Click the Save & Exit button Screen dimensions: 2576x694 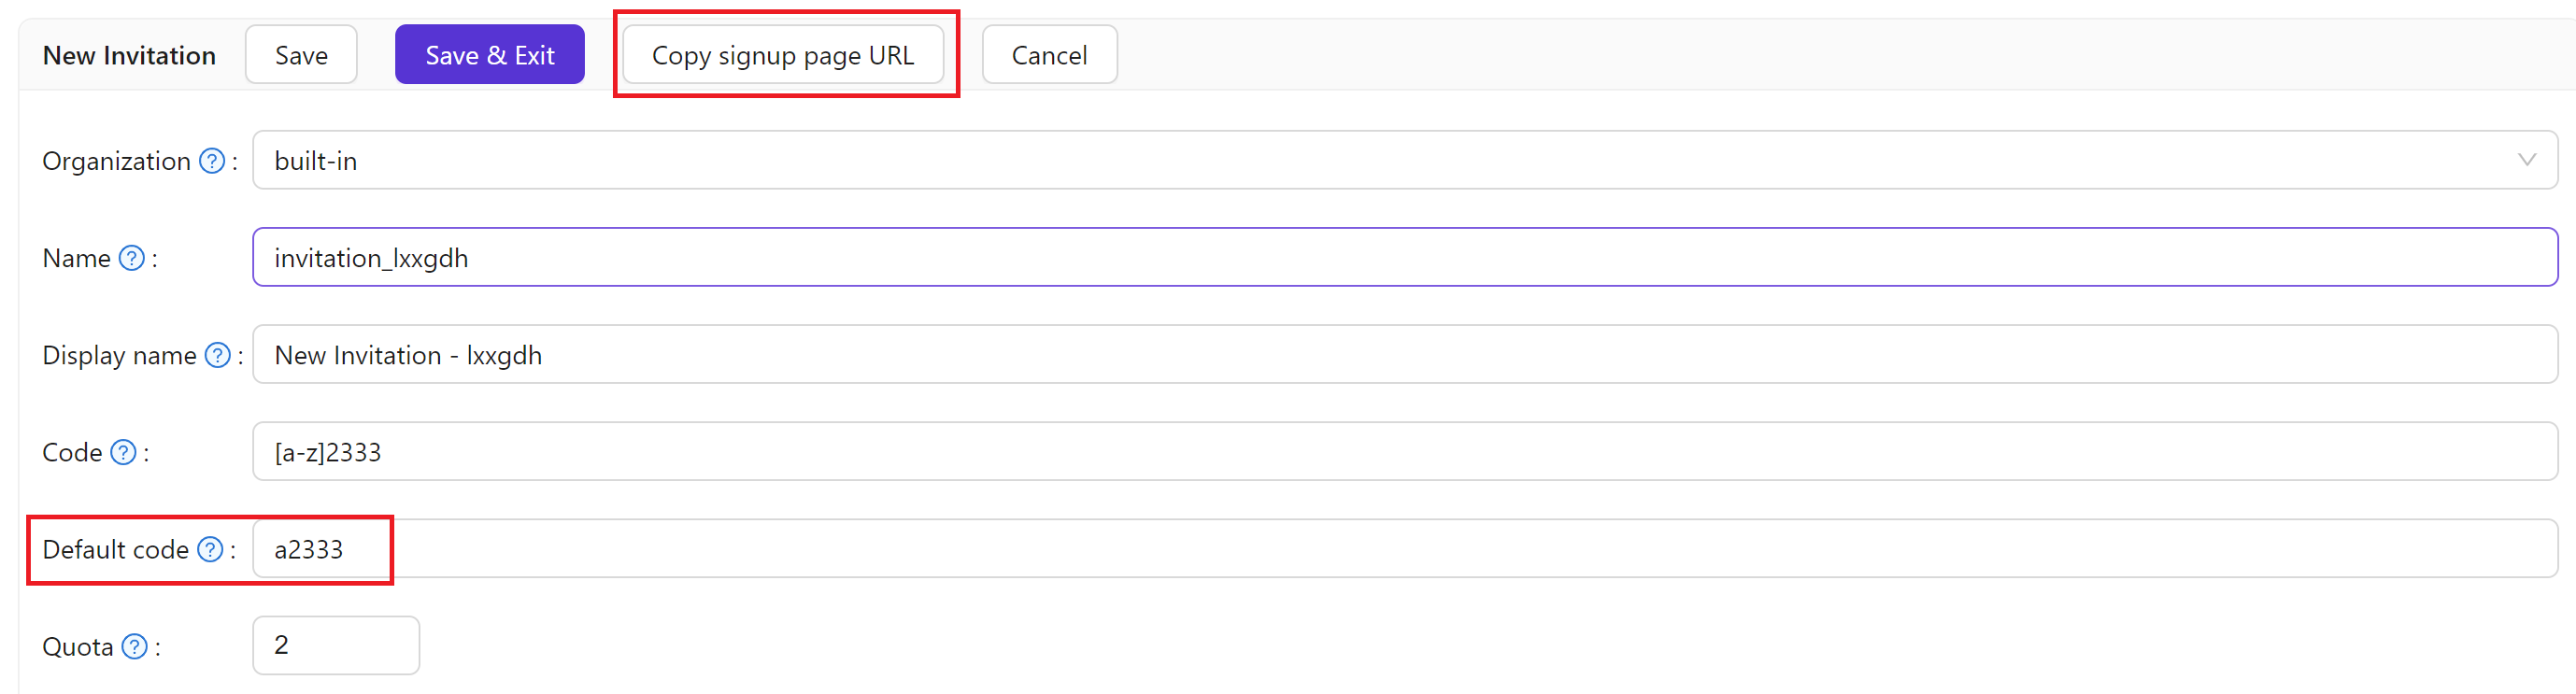tap(489, 55)
